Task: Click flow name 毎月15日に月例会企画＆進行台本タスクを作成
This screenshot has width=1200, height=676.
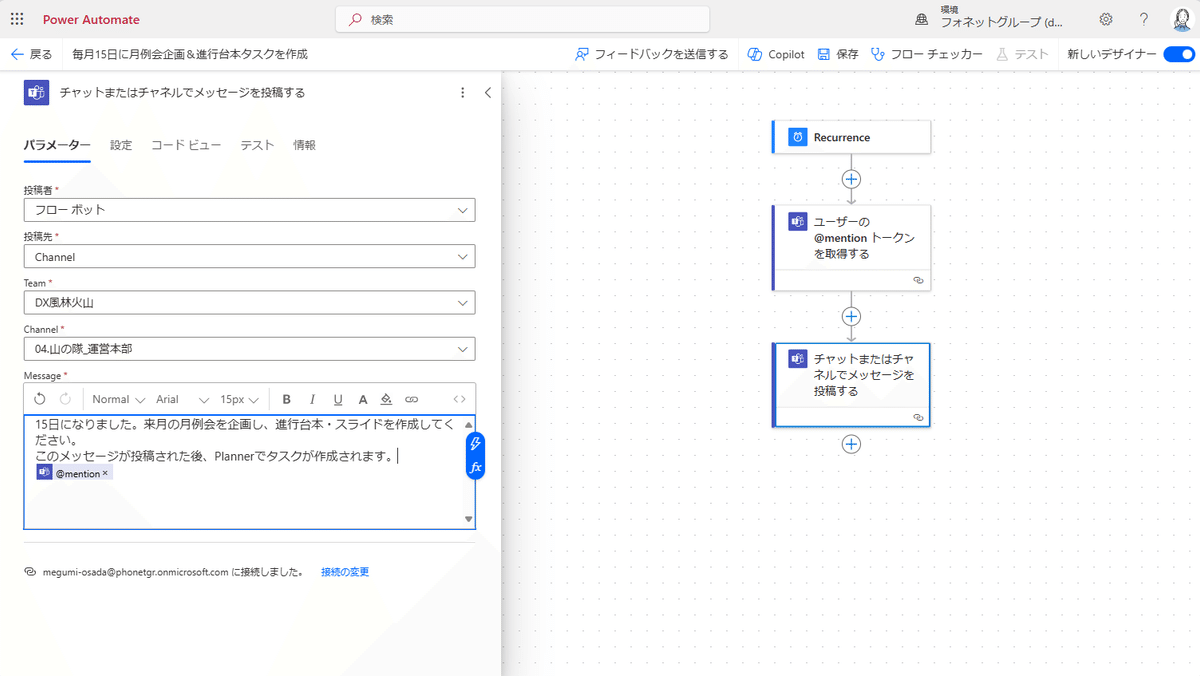Action: (x=190, y=54)
